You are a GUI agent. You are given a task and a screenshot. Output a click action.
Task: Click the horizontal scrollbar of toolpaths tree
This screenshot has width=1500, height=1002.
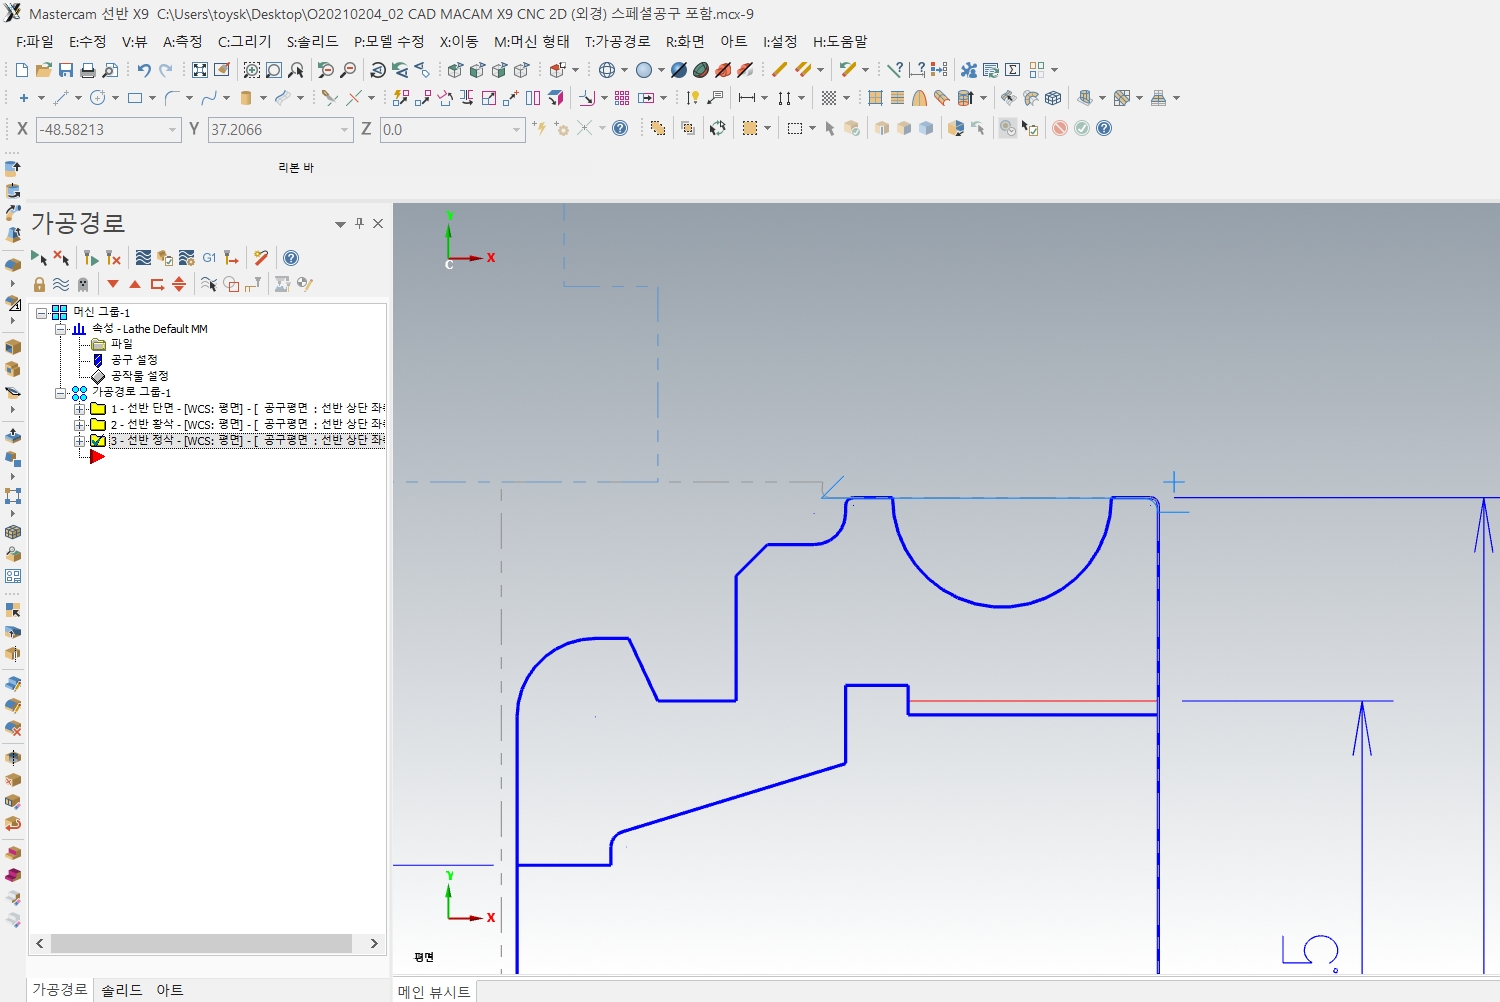[201, 943]
